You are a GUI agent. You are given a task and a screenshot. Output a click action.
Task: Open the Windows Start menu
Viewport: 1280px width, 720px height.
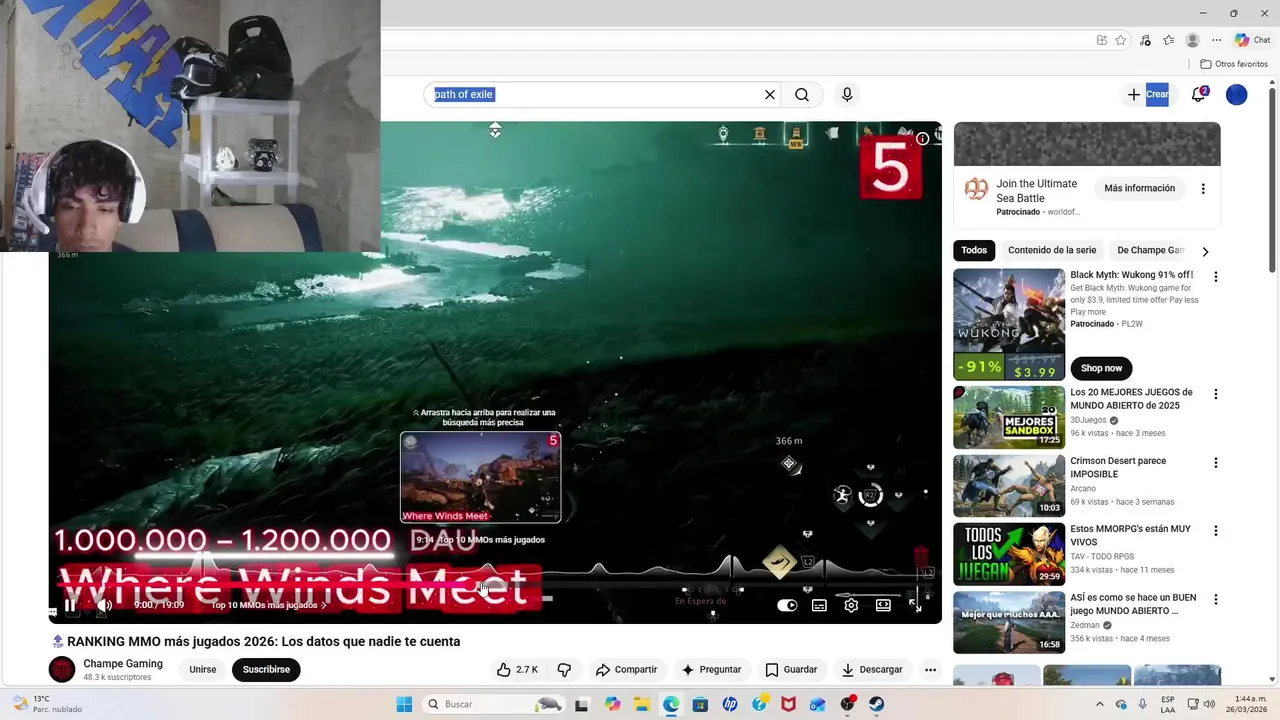point(404,704)
